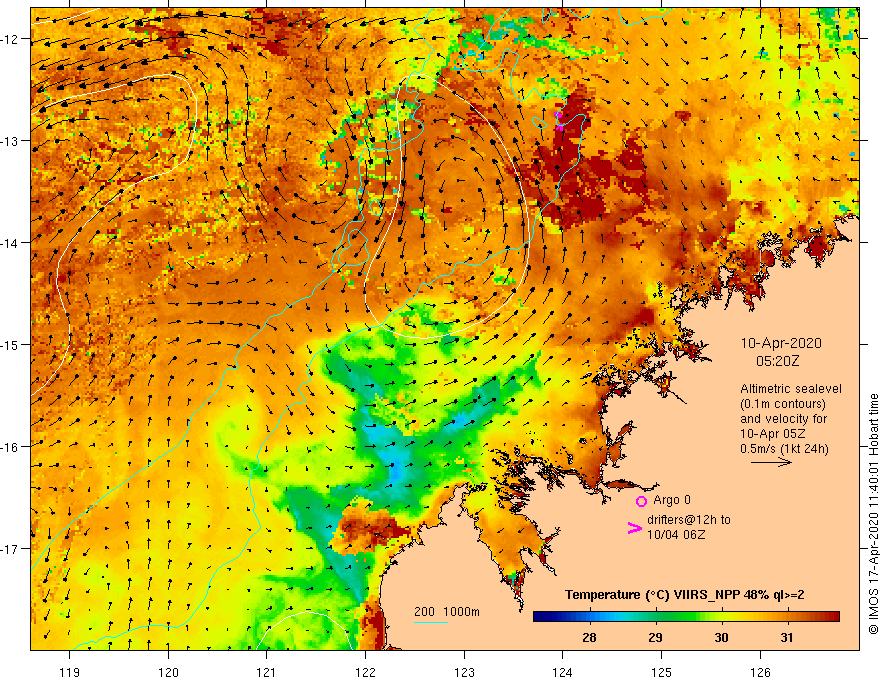Click the magenta Argo 0 circle marker

[x=641, y=501]
